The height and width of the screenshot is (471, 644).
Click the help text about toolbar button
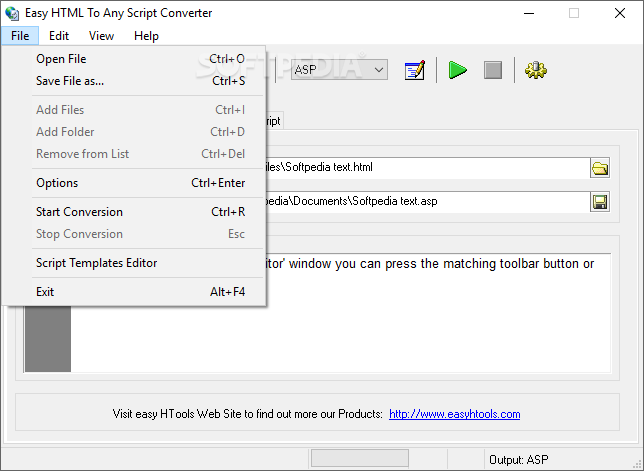pos(430,264)
